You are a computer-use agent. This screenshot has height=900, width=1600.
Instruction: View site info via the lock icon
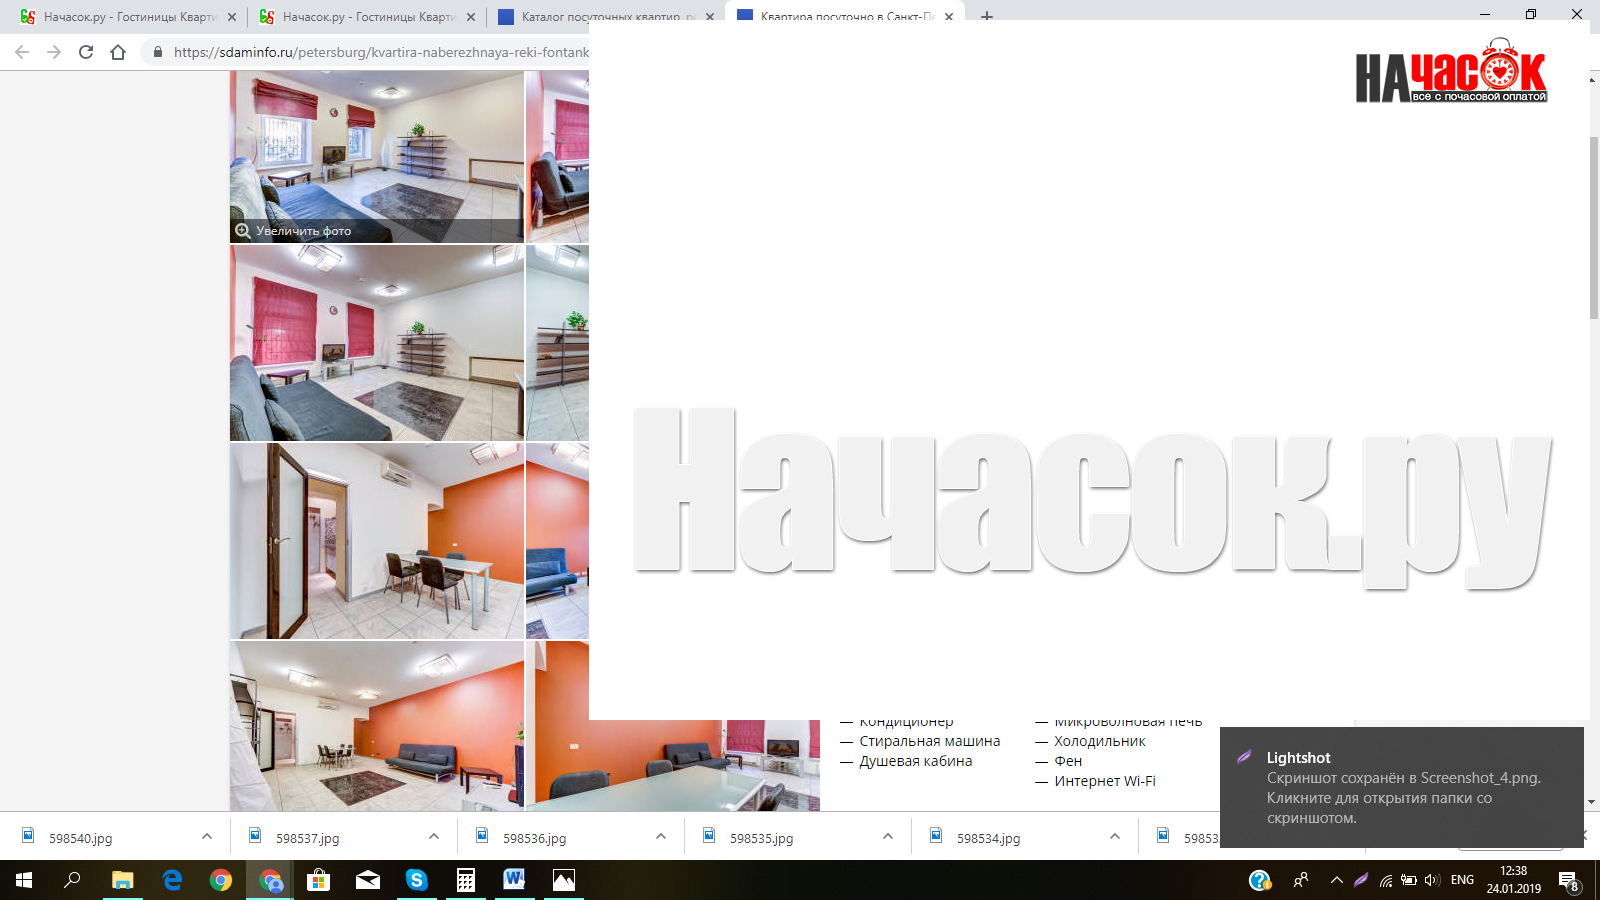coord(157,52)
